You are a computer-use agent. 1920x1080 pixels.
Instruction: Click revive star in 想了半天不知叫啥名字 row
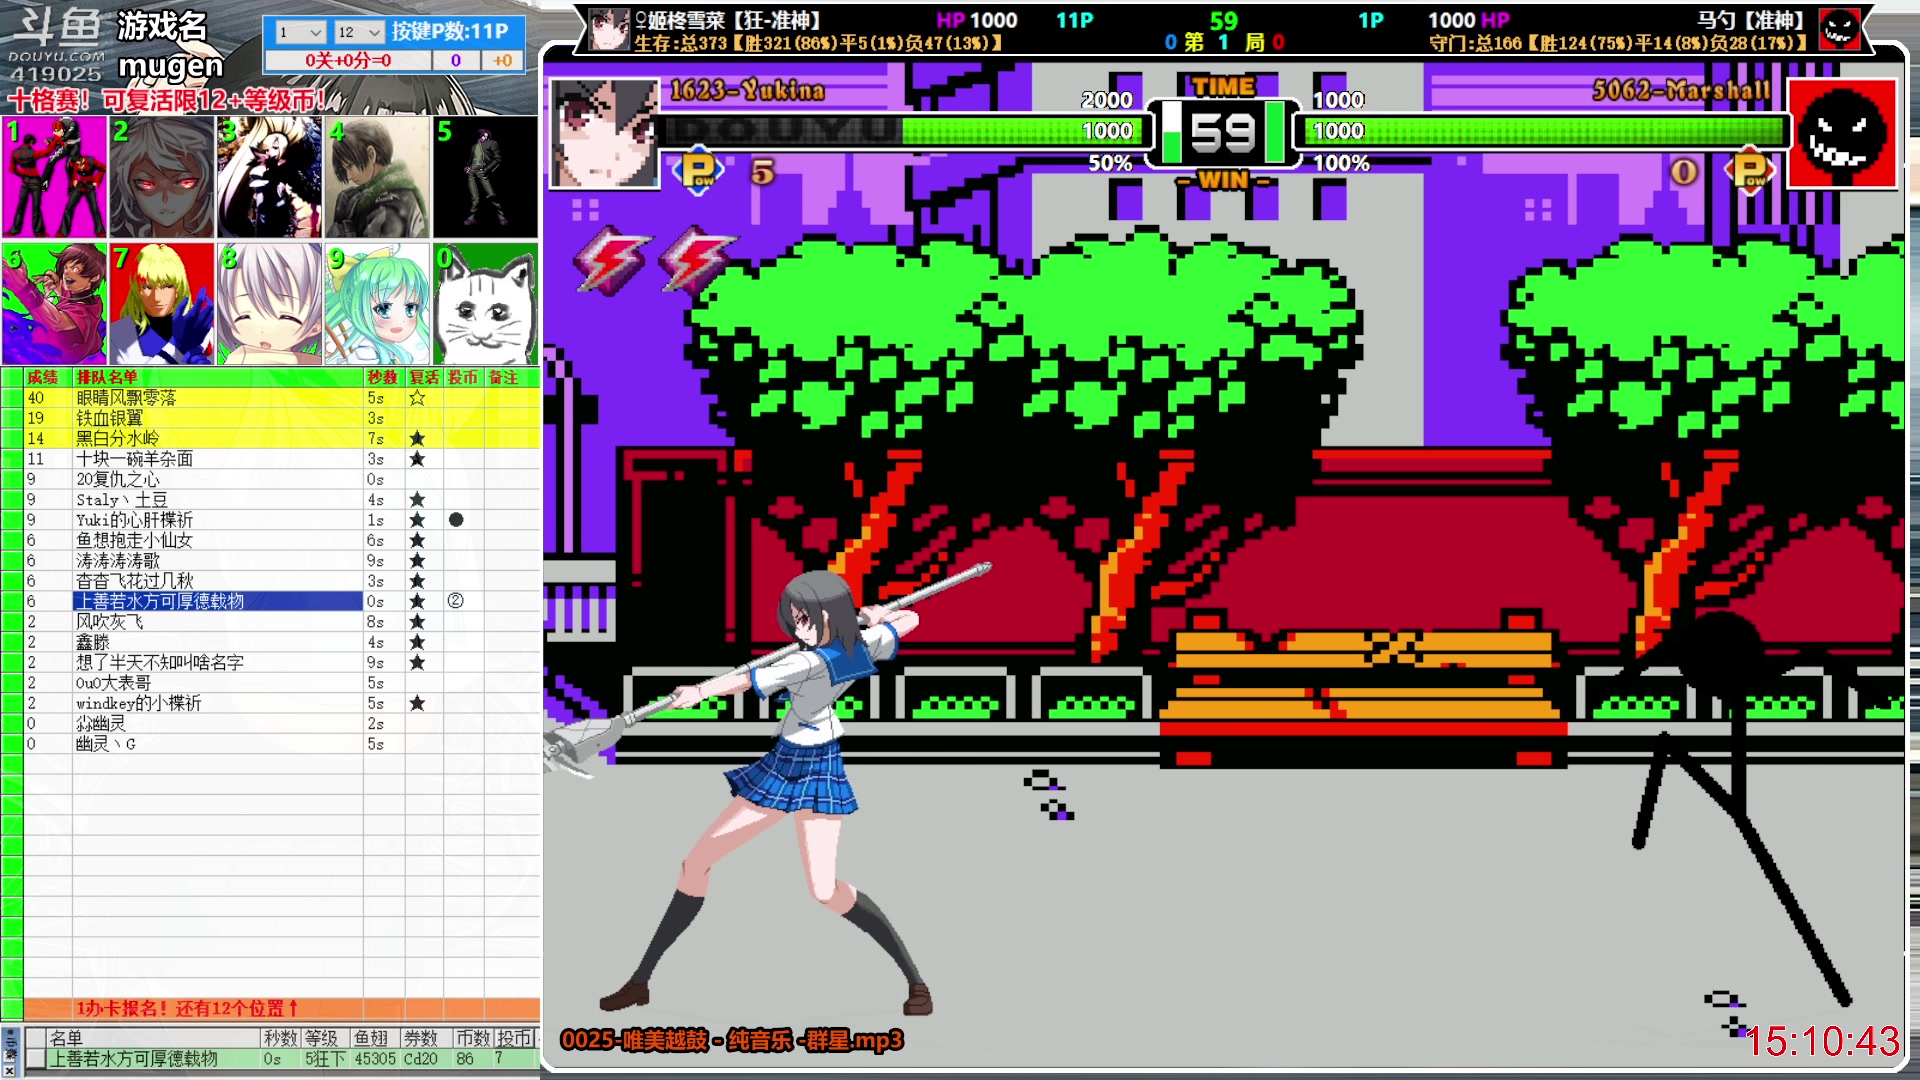coord(417,663)
